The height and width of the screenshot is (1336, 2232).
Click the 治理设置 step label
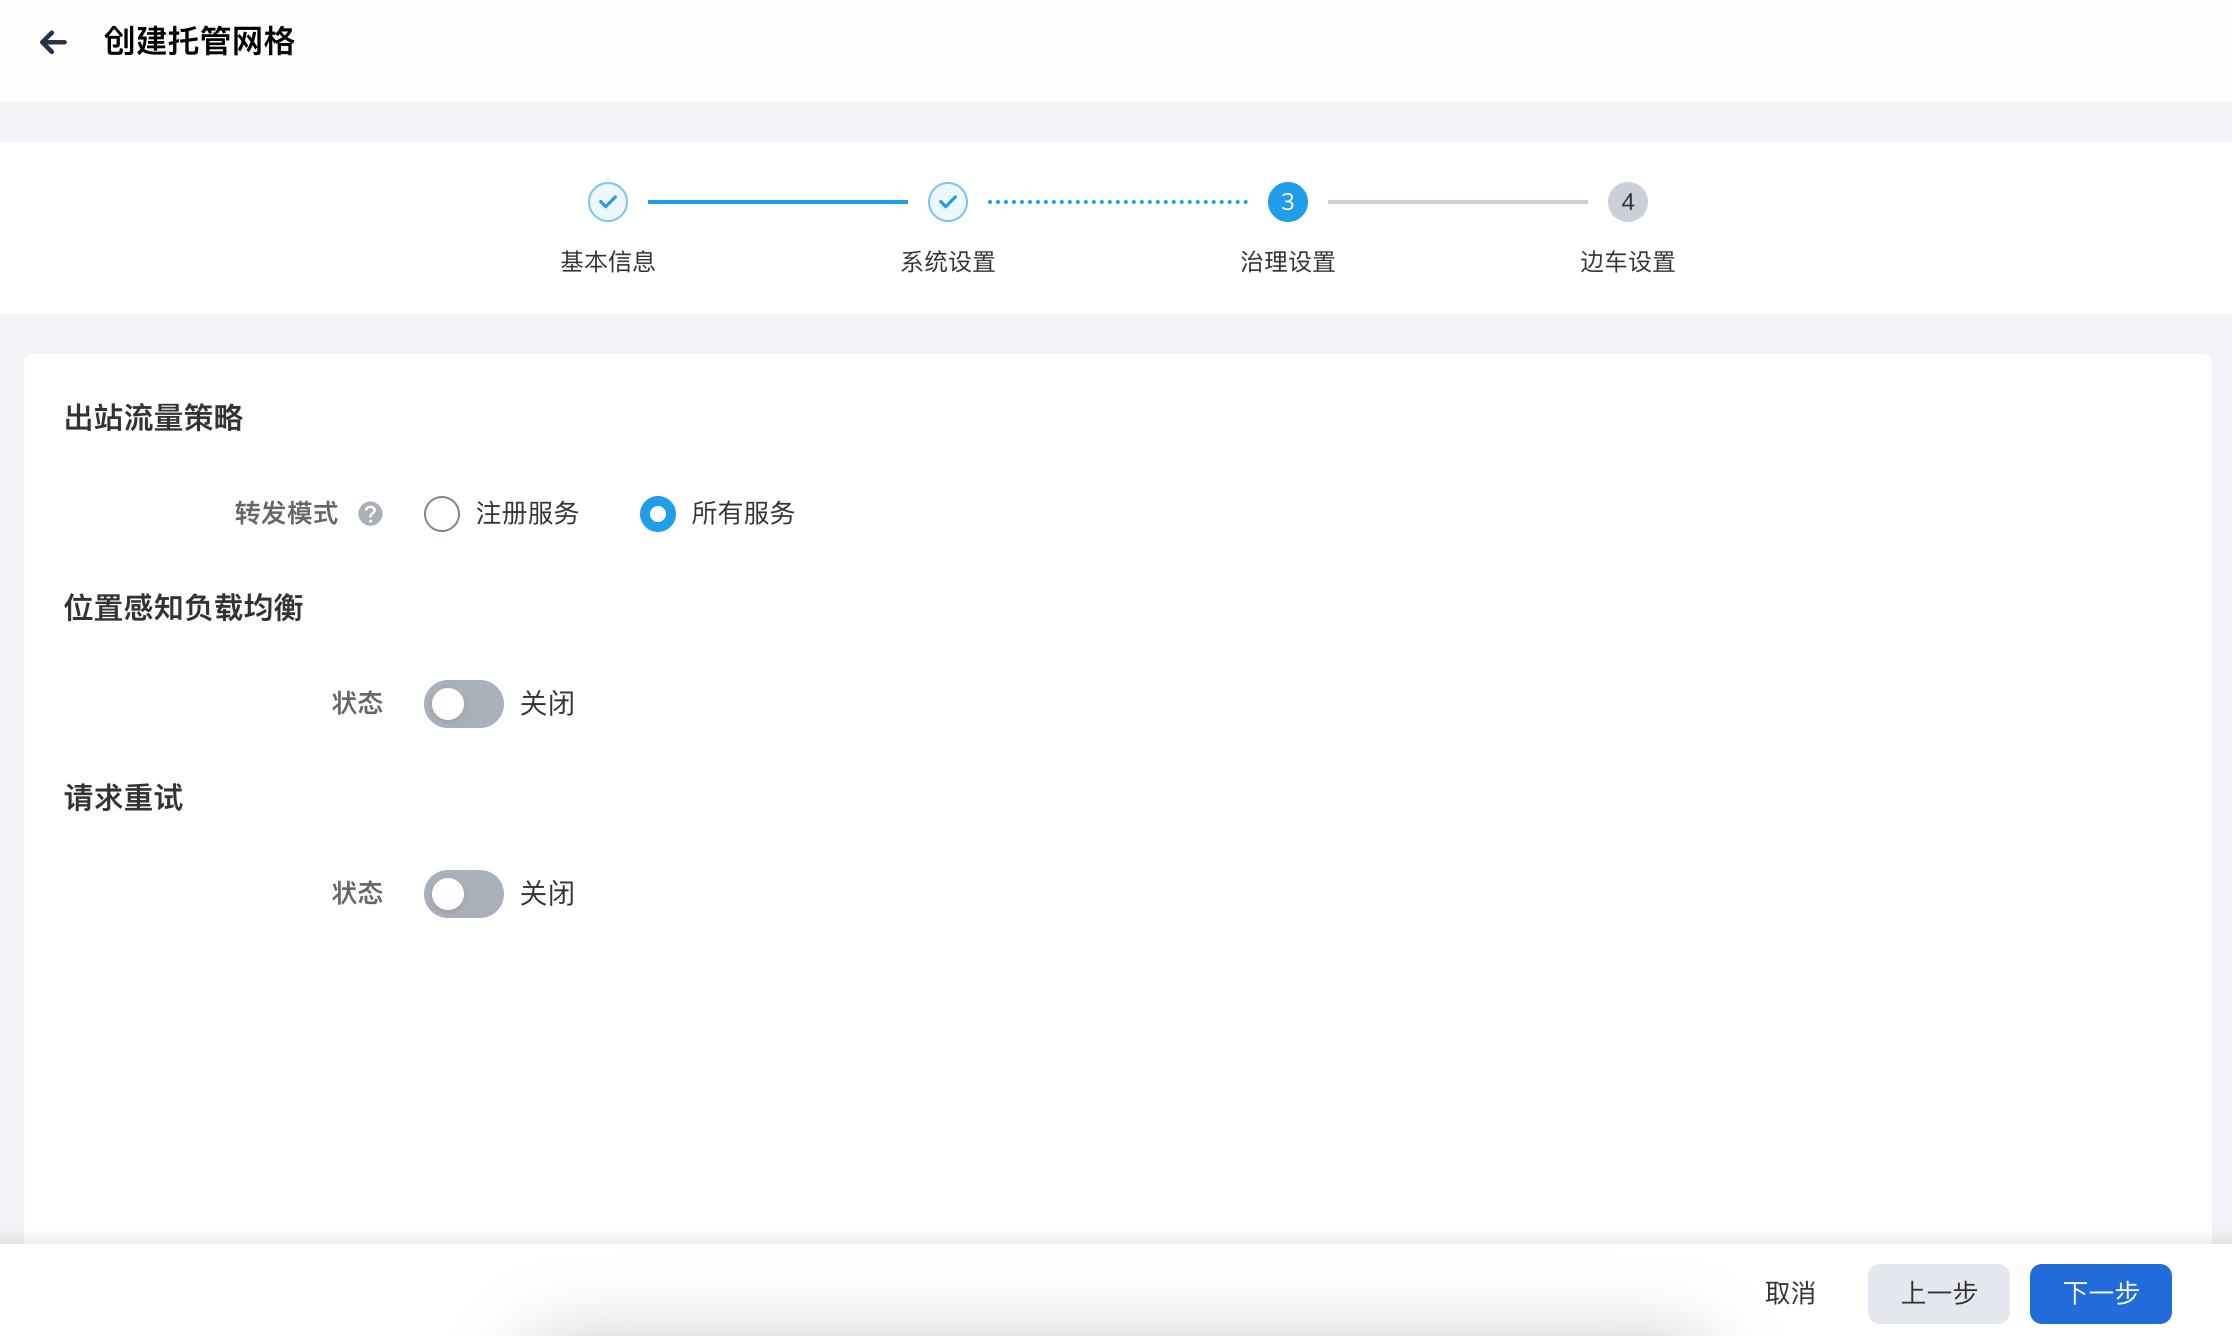coord(1287,261)
